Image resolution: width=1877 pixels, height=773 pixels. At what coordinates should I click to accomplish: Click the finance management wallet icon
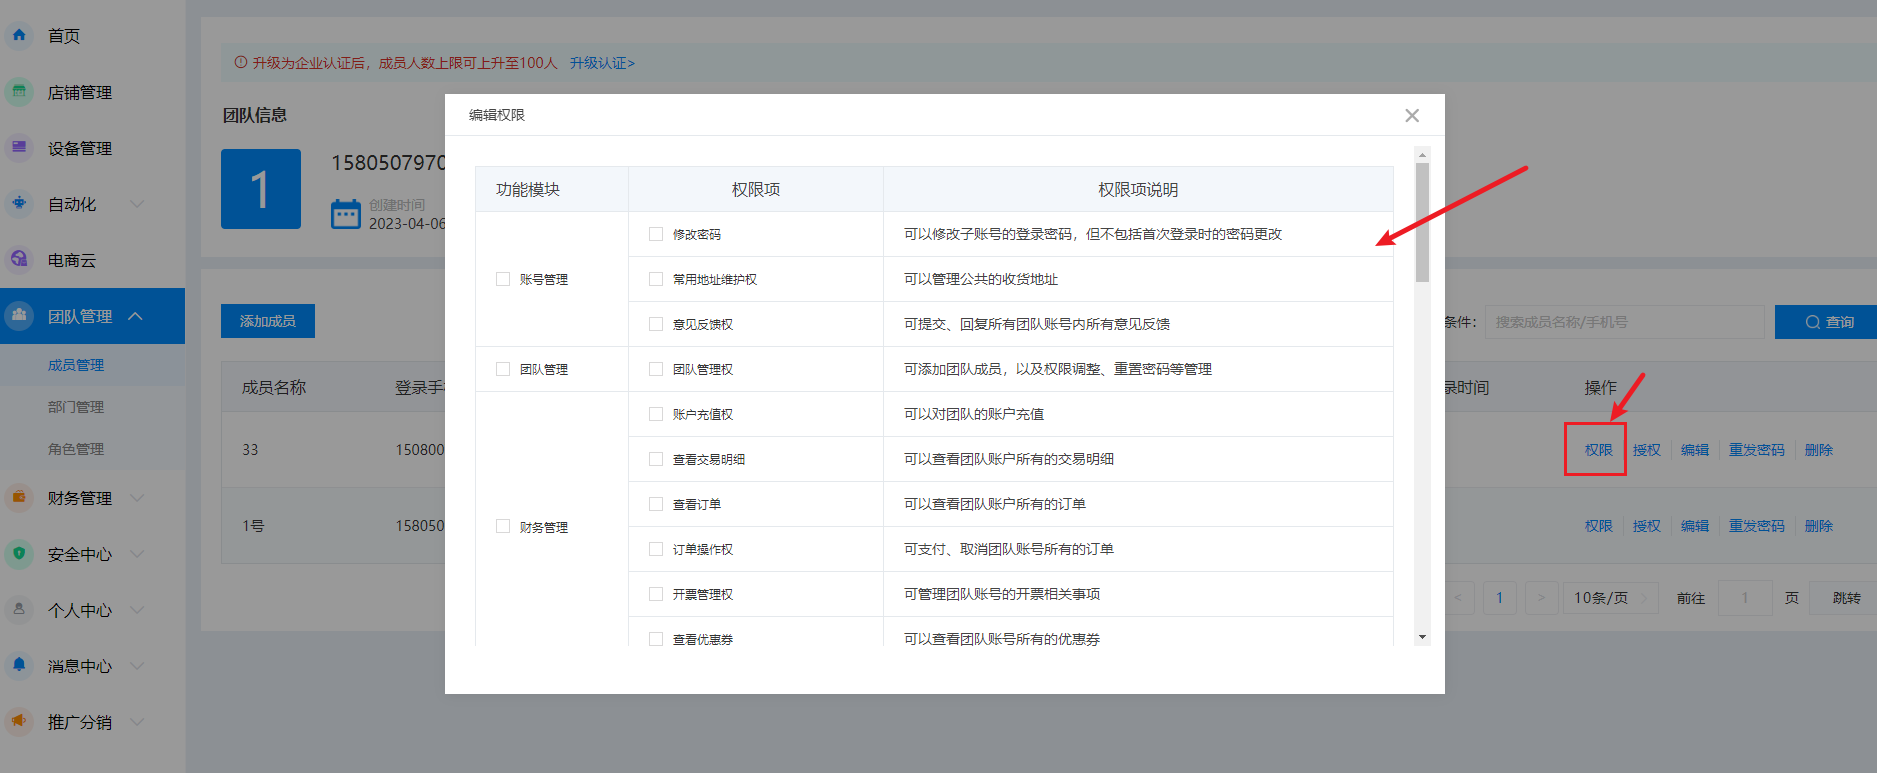tap(19, 497)
